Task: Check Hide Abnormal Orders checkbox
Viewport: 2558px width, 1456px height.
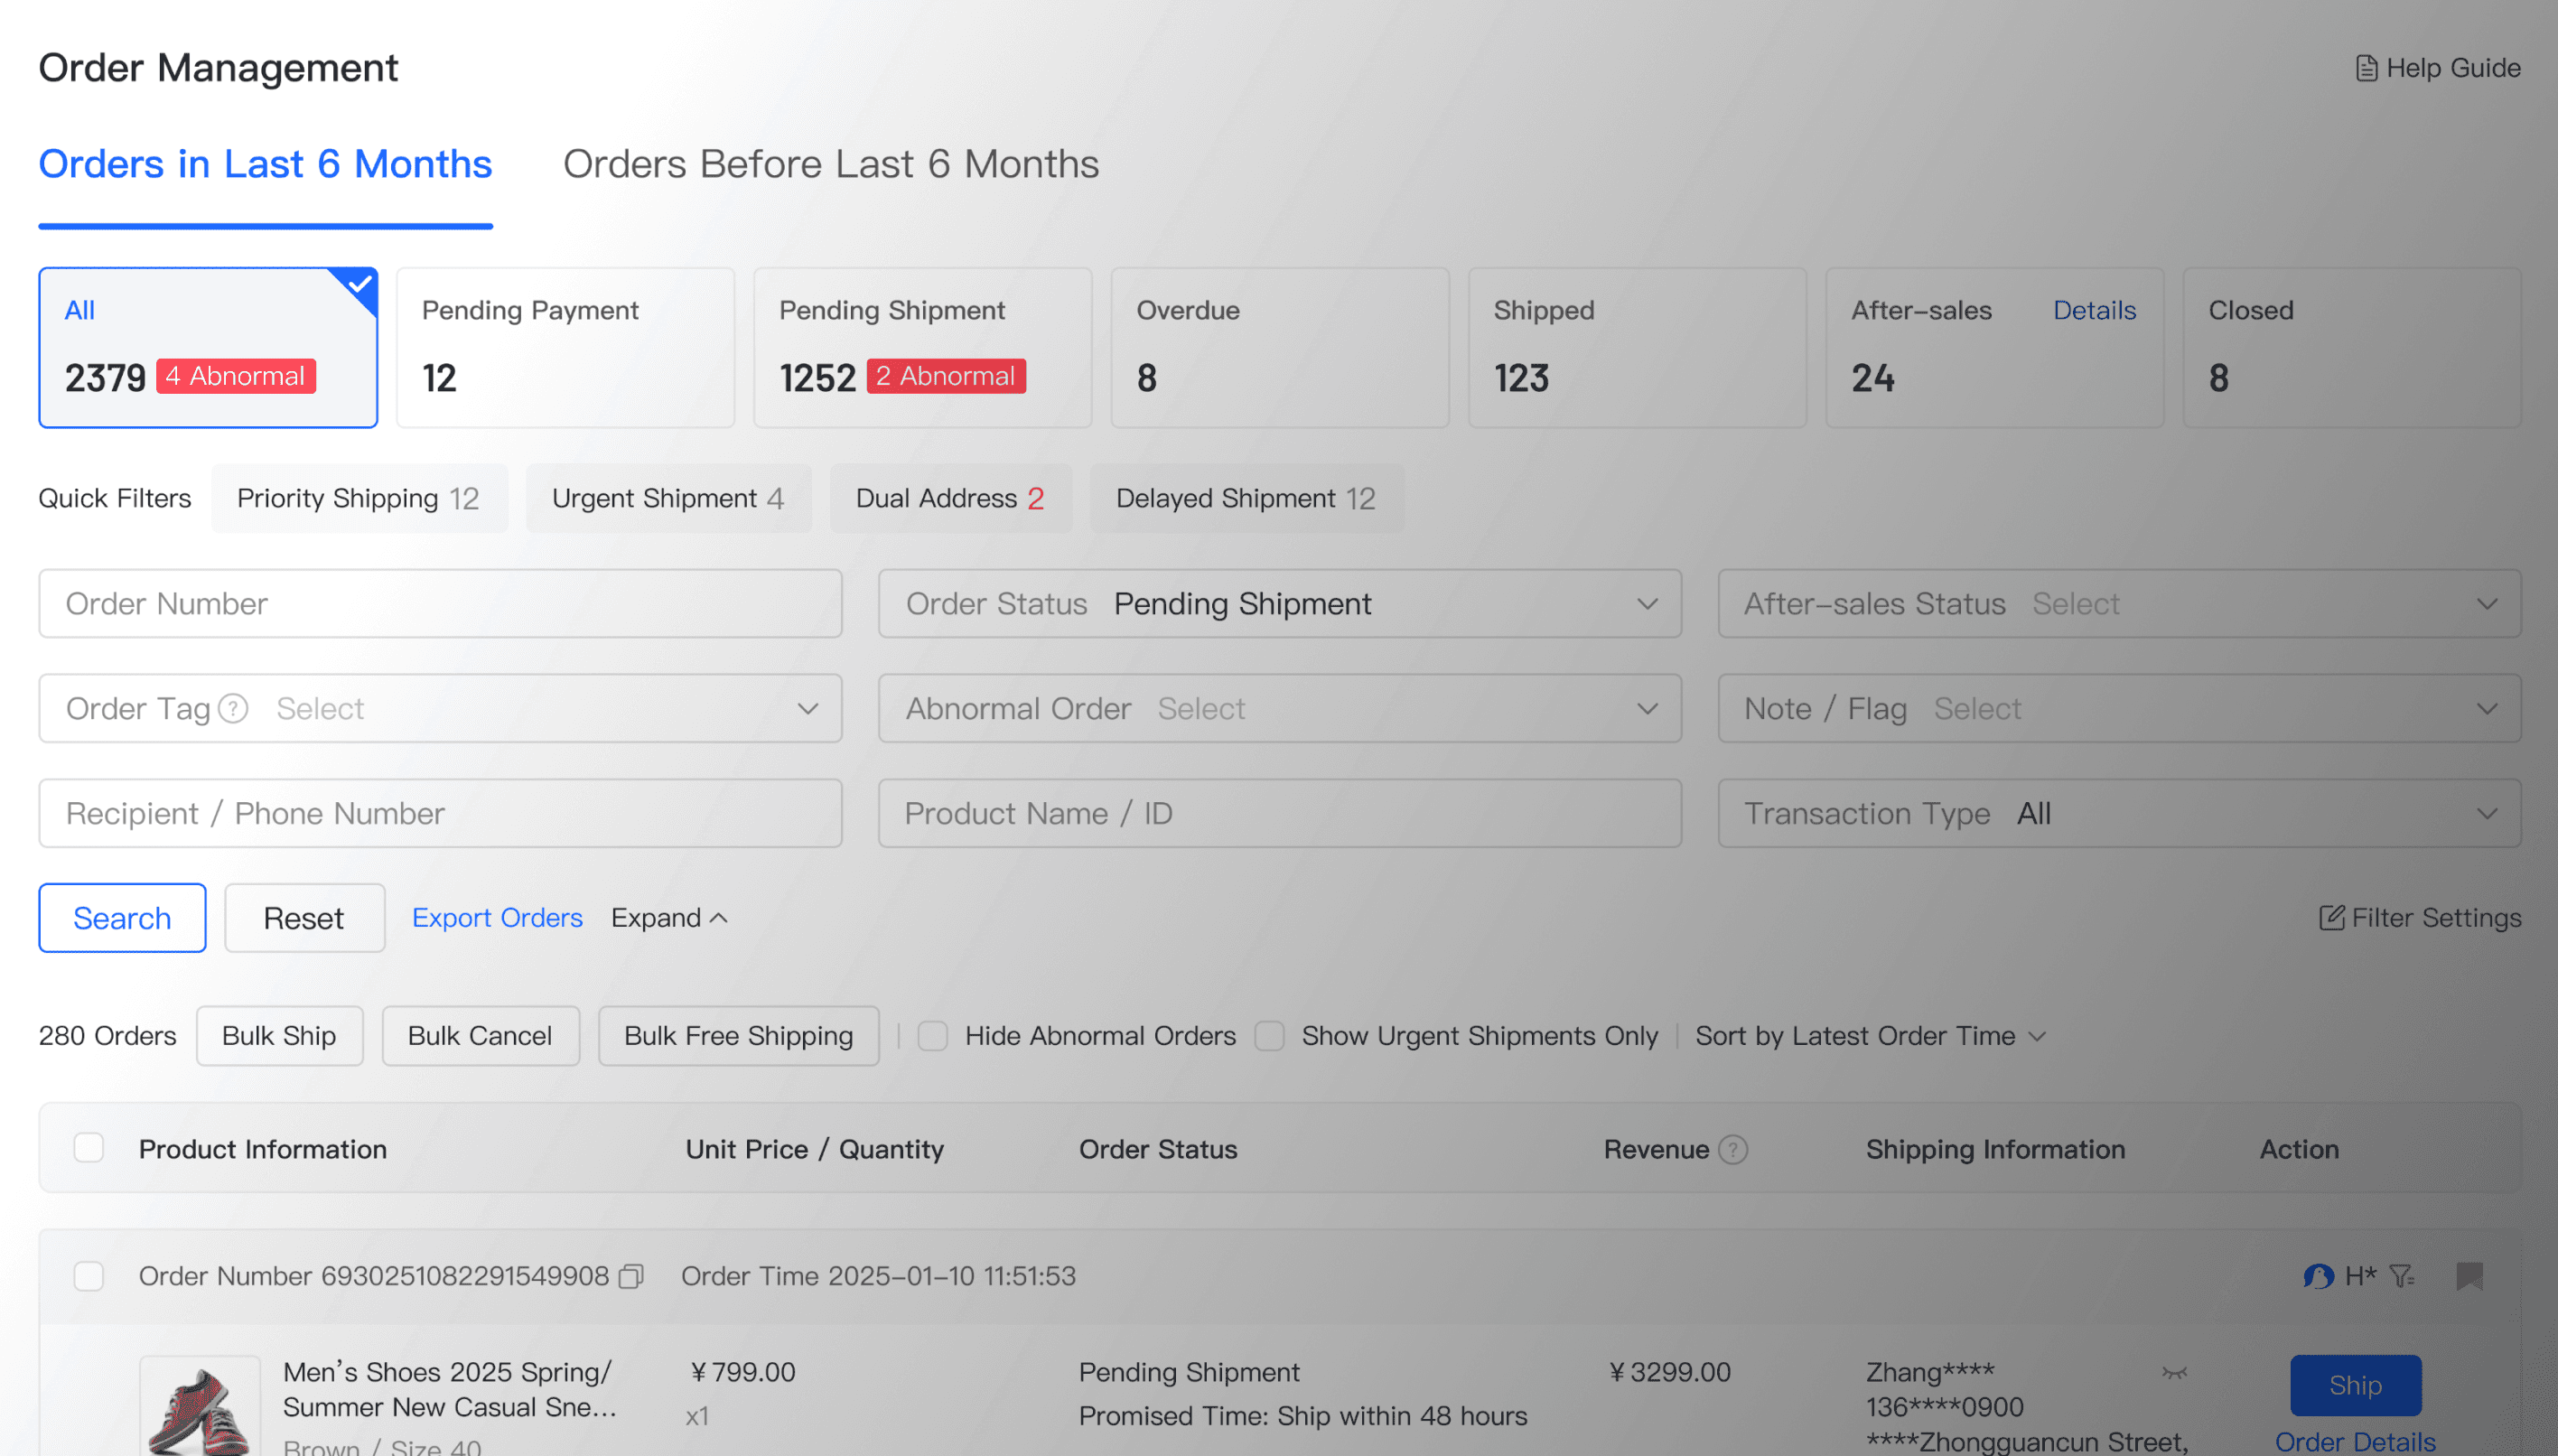Action: pyautogui.click(x=933, y=1036)
